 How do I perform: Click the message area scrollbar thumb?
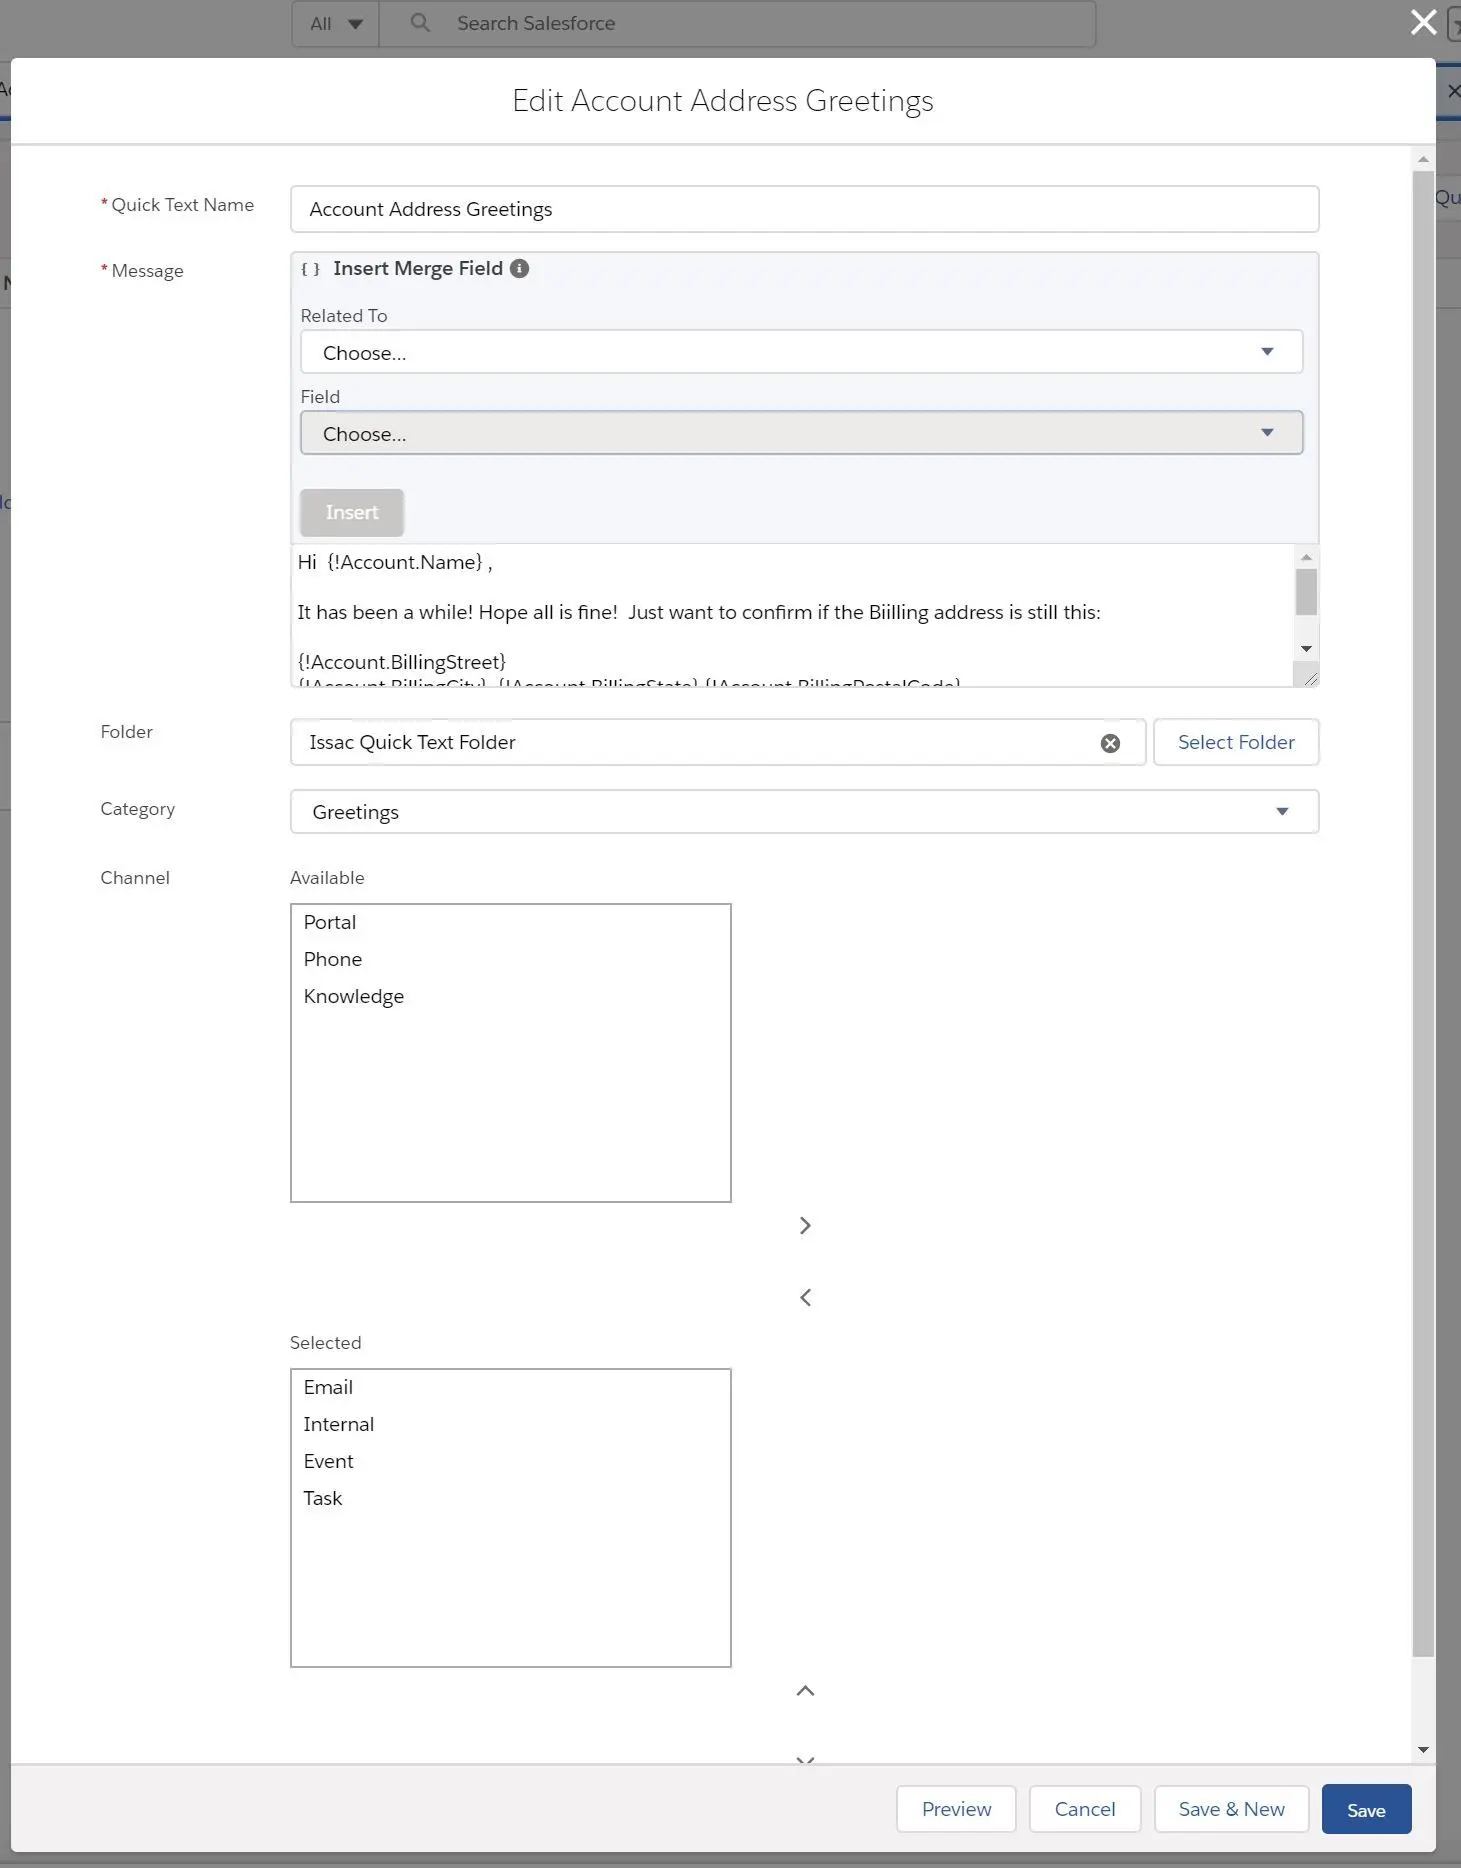click(1306, 592)
